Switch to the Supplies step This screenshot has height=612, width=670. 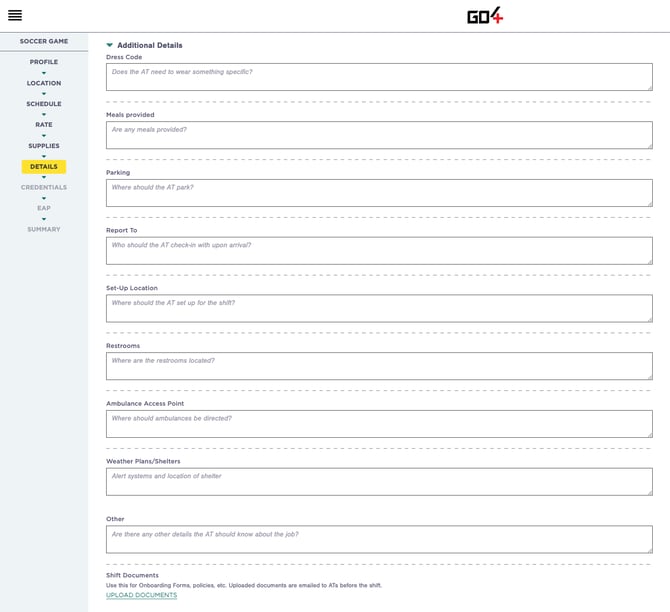(x=44, y=146)
